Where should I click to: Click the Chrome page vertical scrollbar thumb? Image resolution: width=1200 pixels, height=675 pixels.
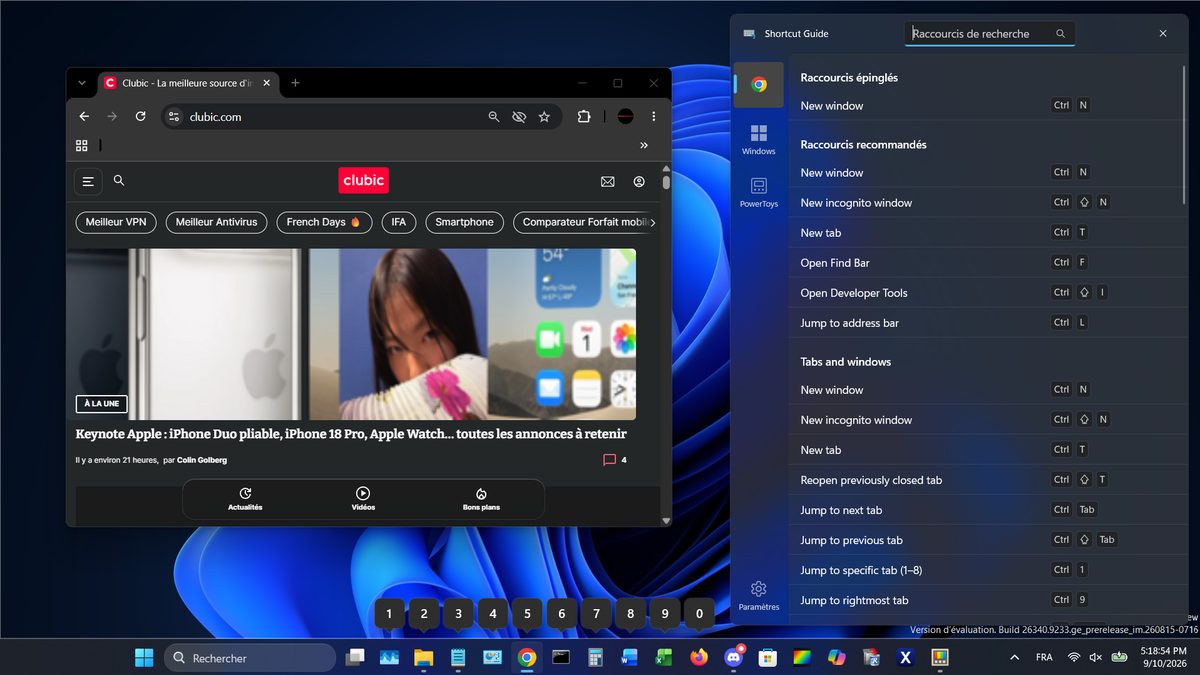tap(666, 182)
